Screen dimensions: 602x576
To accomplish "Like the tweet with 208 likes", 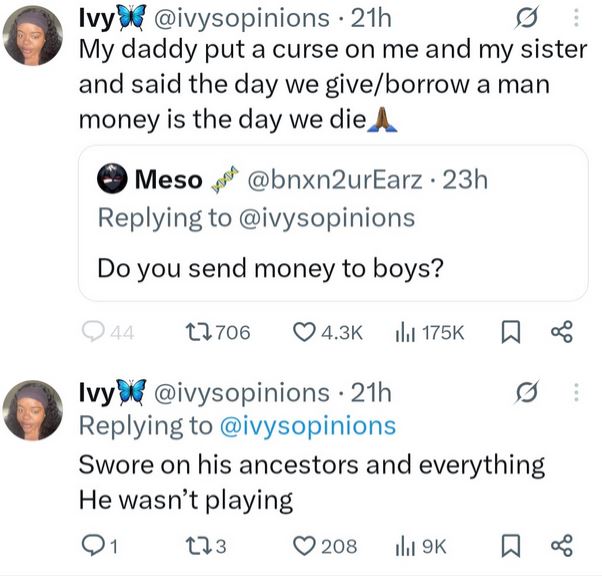I will click(304, 545).
